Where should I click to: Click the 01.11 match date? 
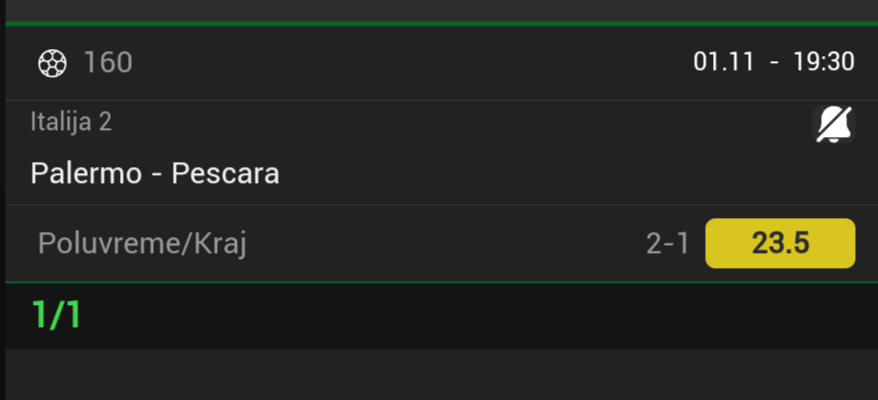722,62
